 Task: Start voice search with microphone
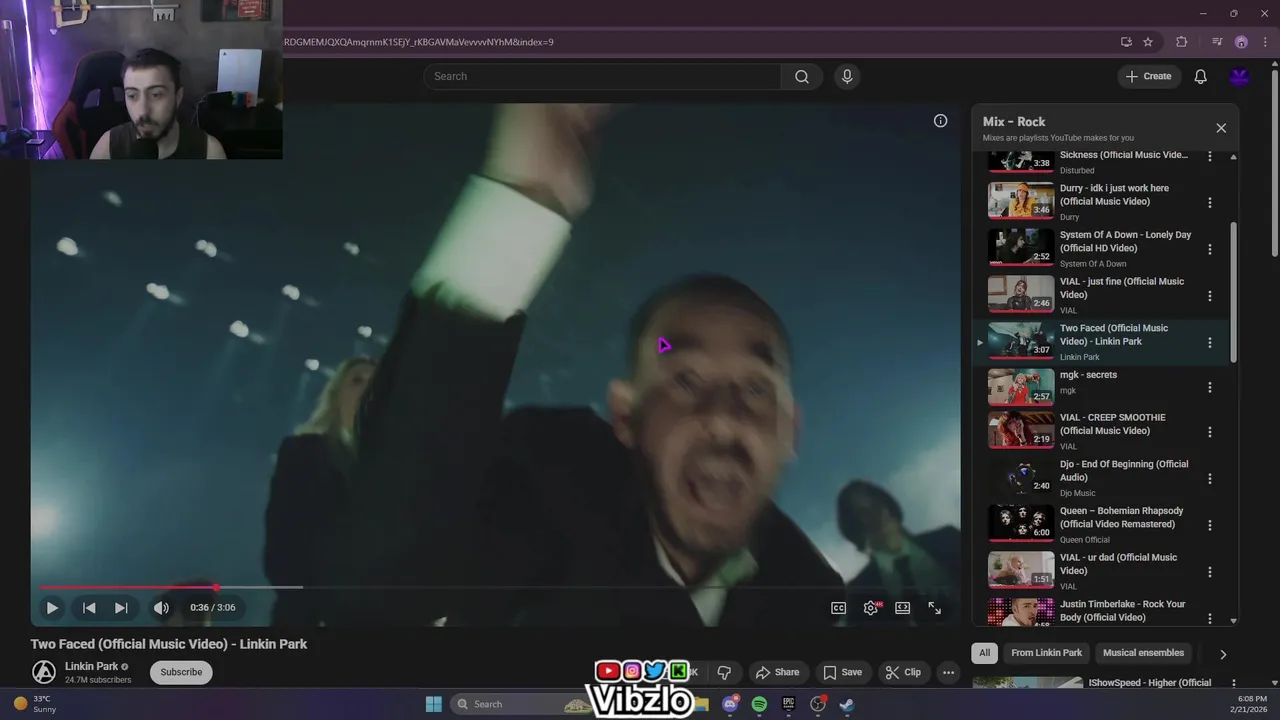coord(847,76)
